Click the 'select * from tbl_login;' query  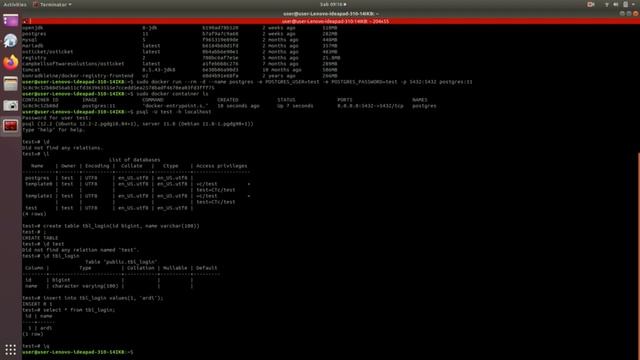pyautogui.click(x=79, y=310)
